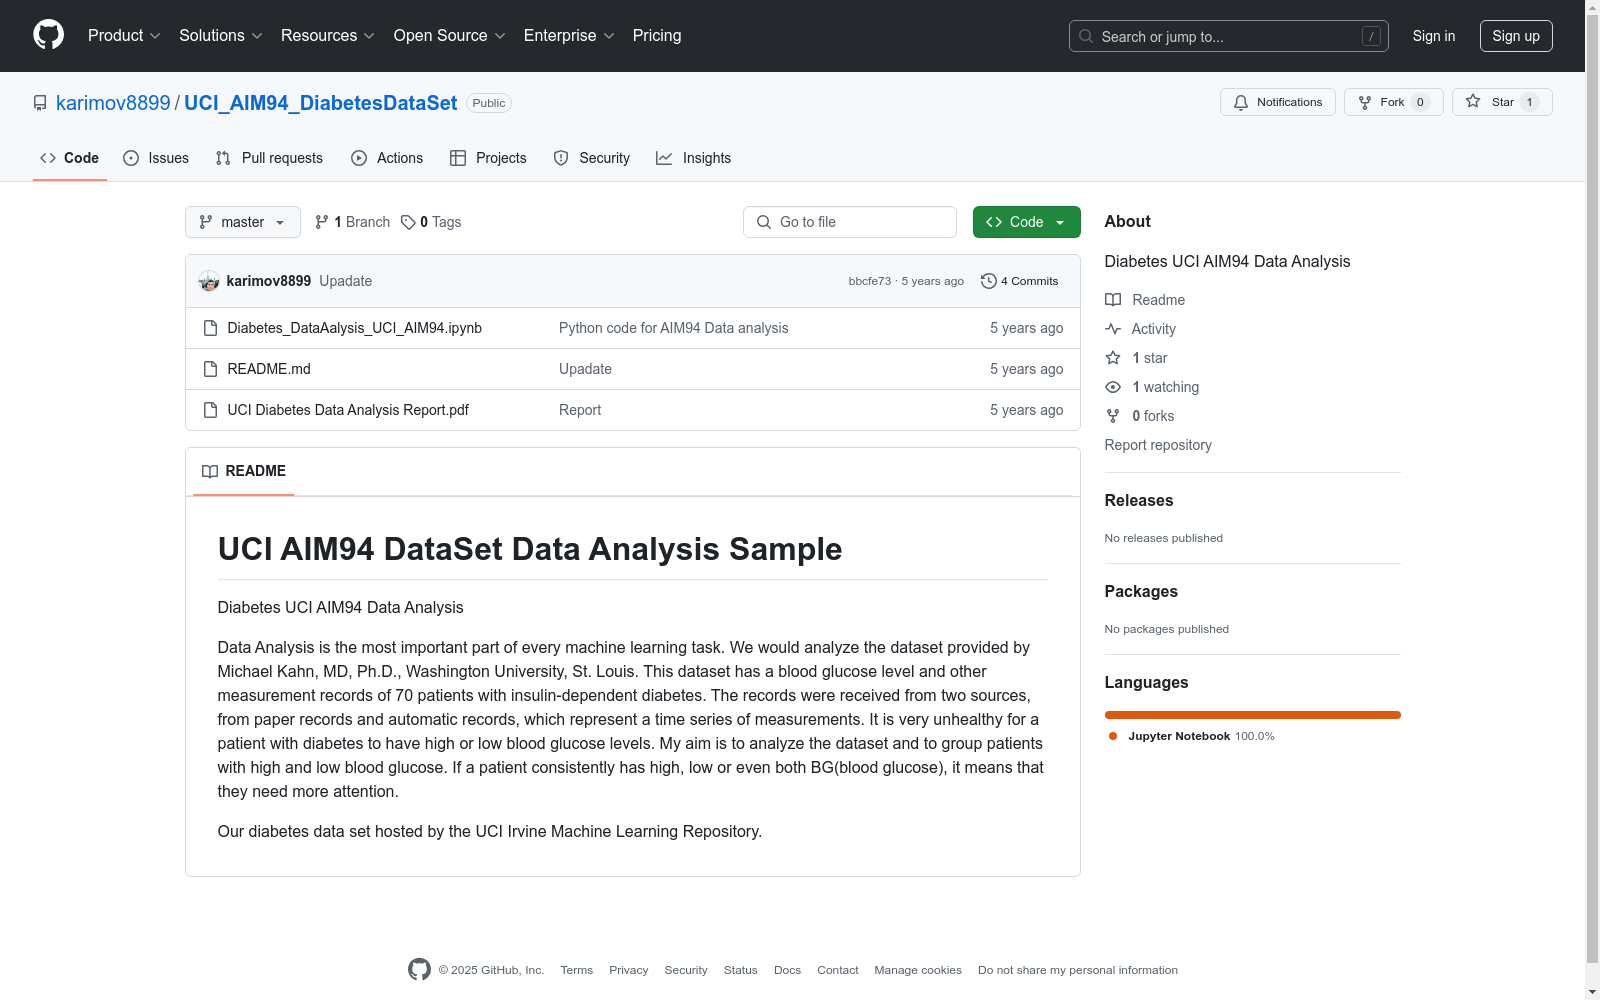
Task: Open the Issues tab
Action: coord(156,158)
